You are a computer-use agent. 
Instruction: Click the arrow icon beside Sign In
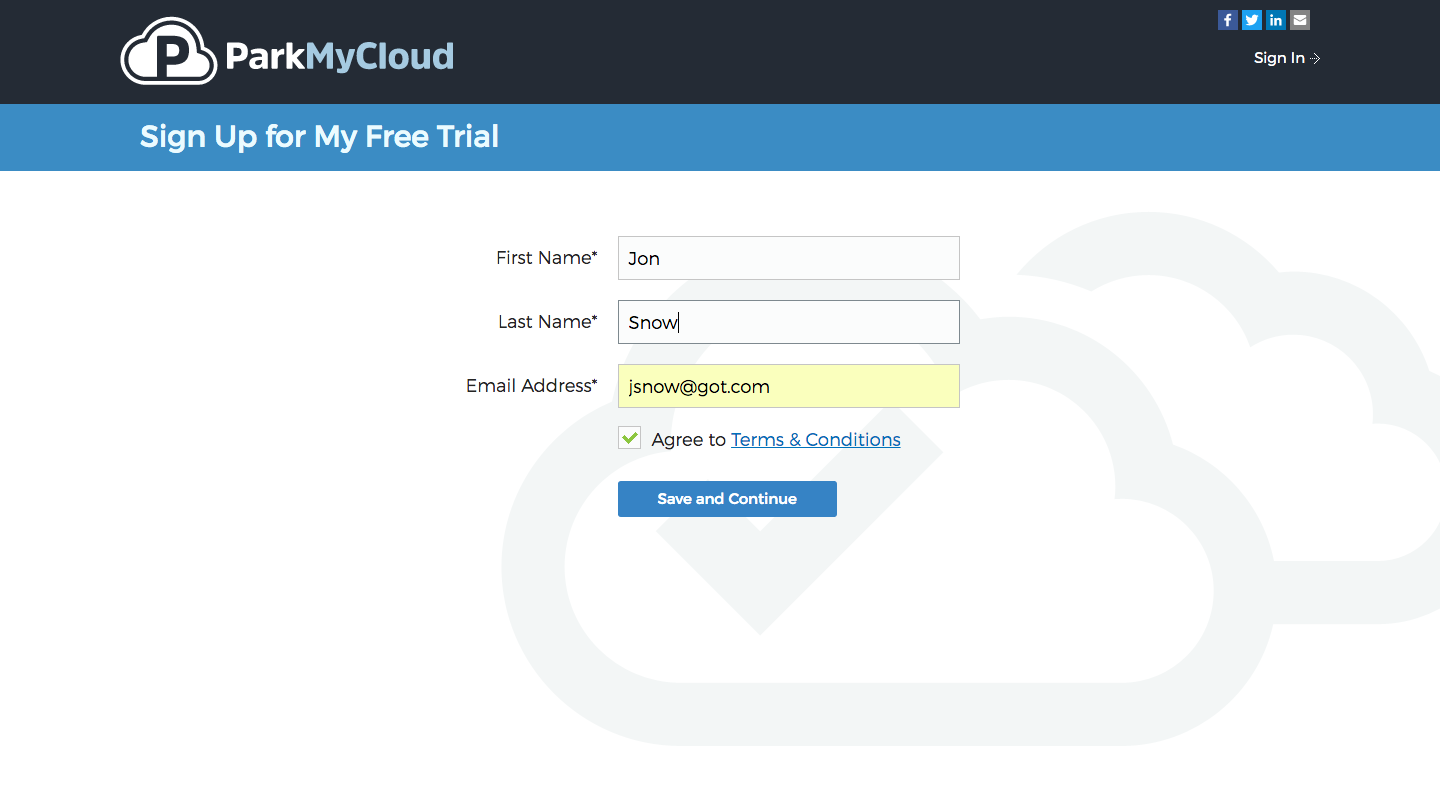tap(1315, 59)
